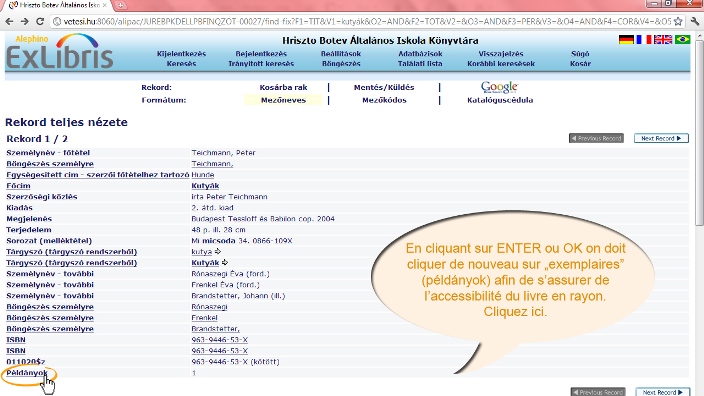The height and width of the screenshot is (396, 704).
Task: Open Adatbázisok in the top menu
Action: click(x=420, y=54)
